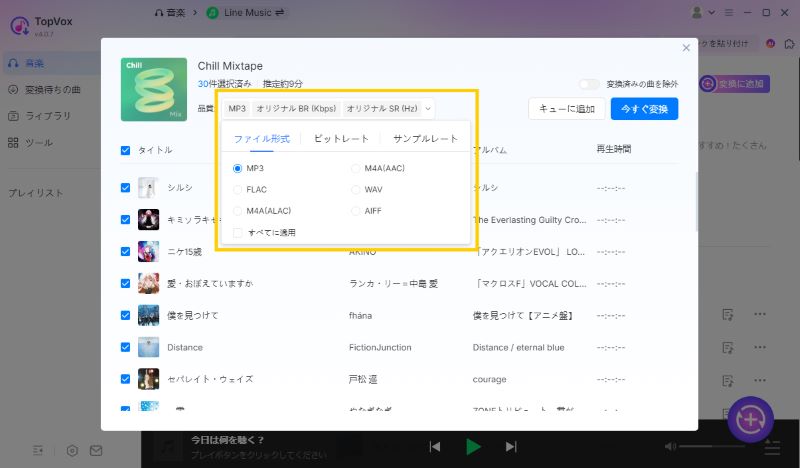The width and height of the screenshot is (800, 468).
Task: Click the Distance track thumbnail
Action: point(148,347)
